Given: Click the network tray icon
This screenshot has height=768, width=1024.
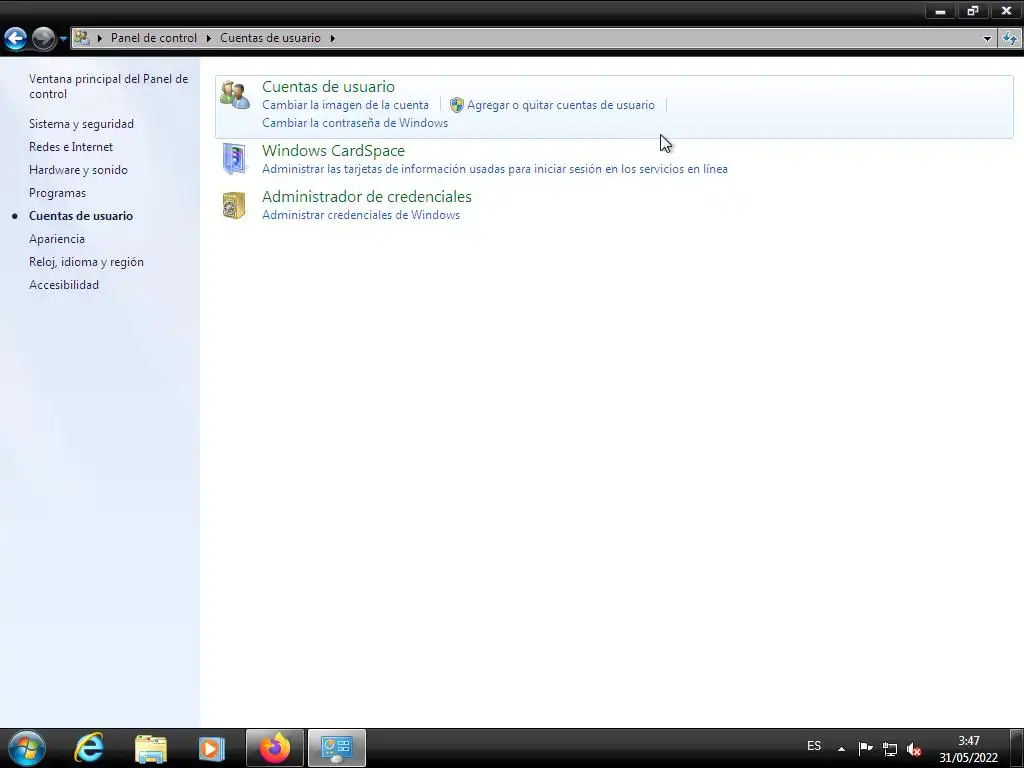Looking at the screenshot, I should pyautogui.click(x=889, y=749).
